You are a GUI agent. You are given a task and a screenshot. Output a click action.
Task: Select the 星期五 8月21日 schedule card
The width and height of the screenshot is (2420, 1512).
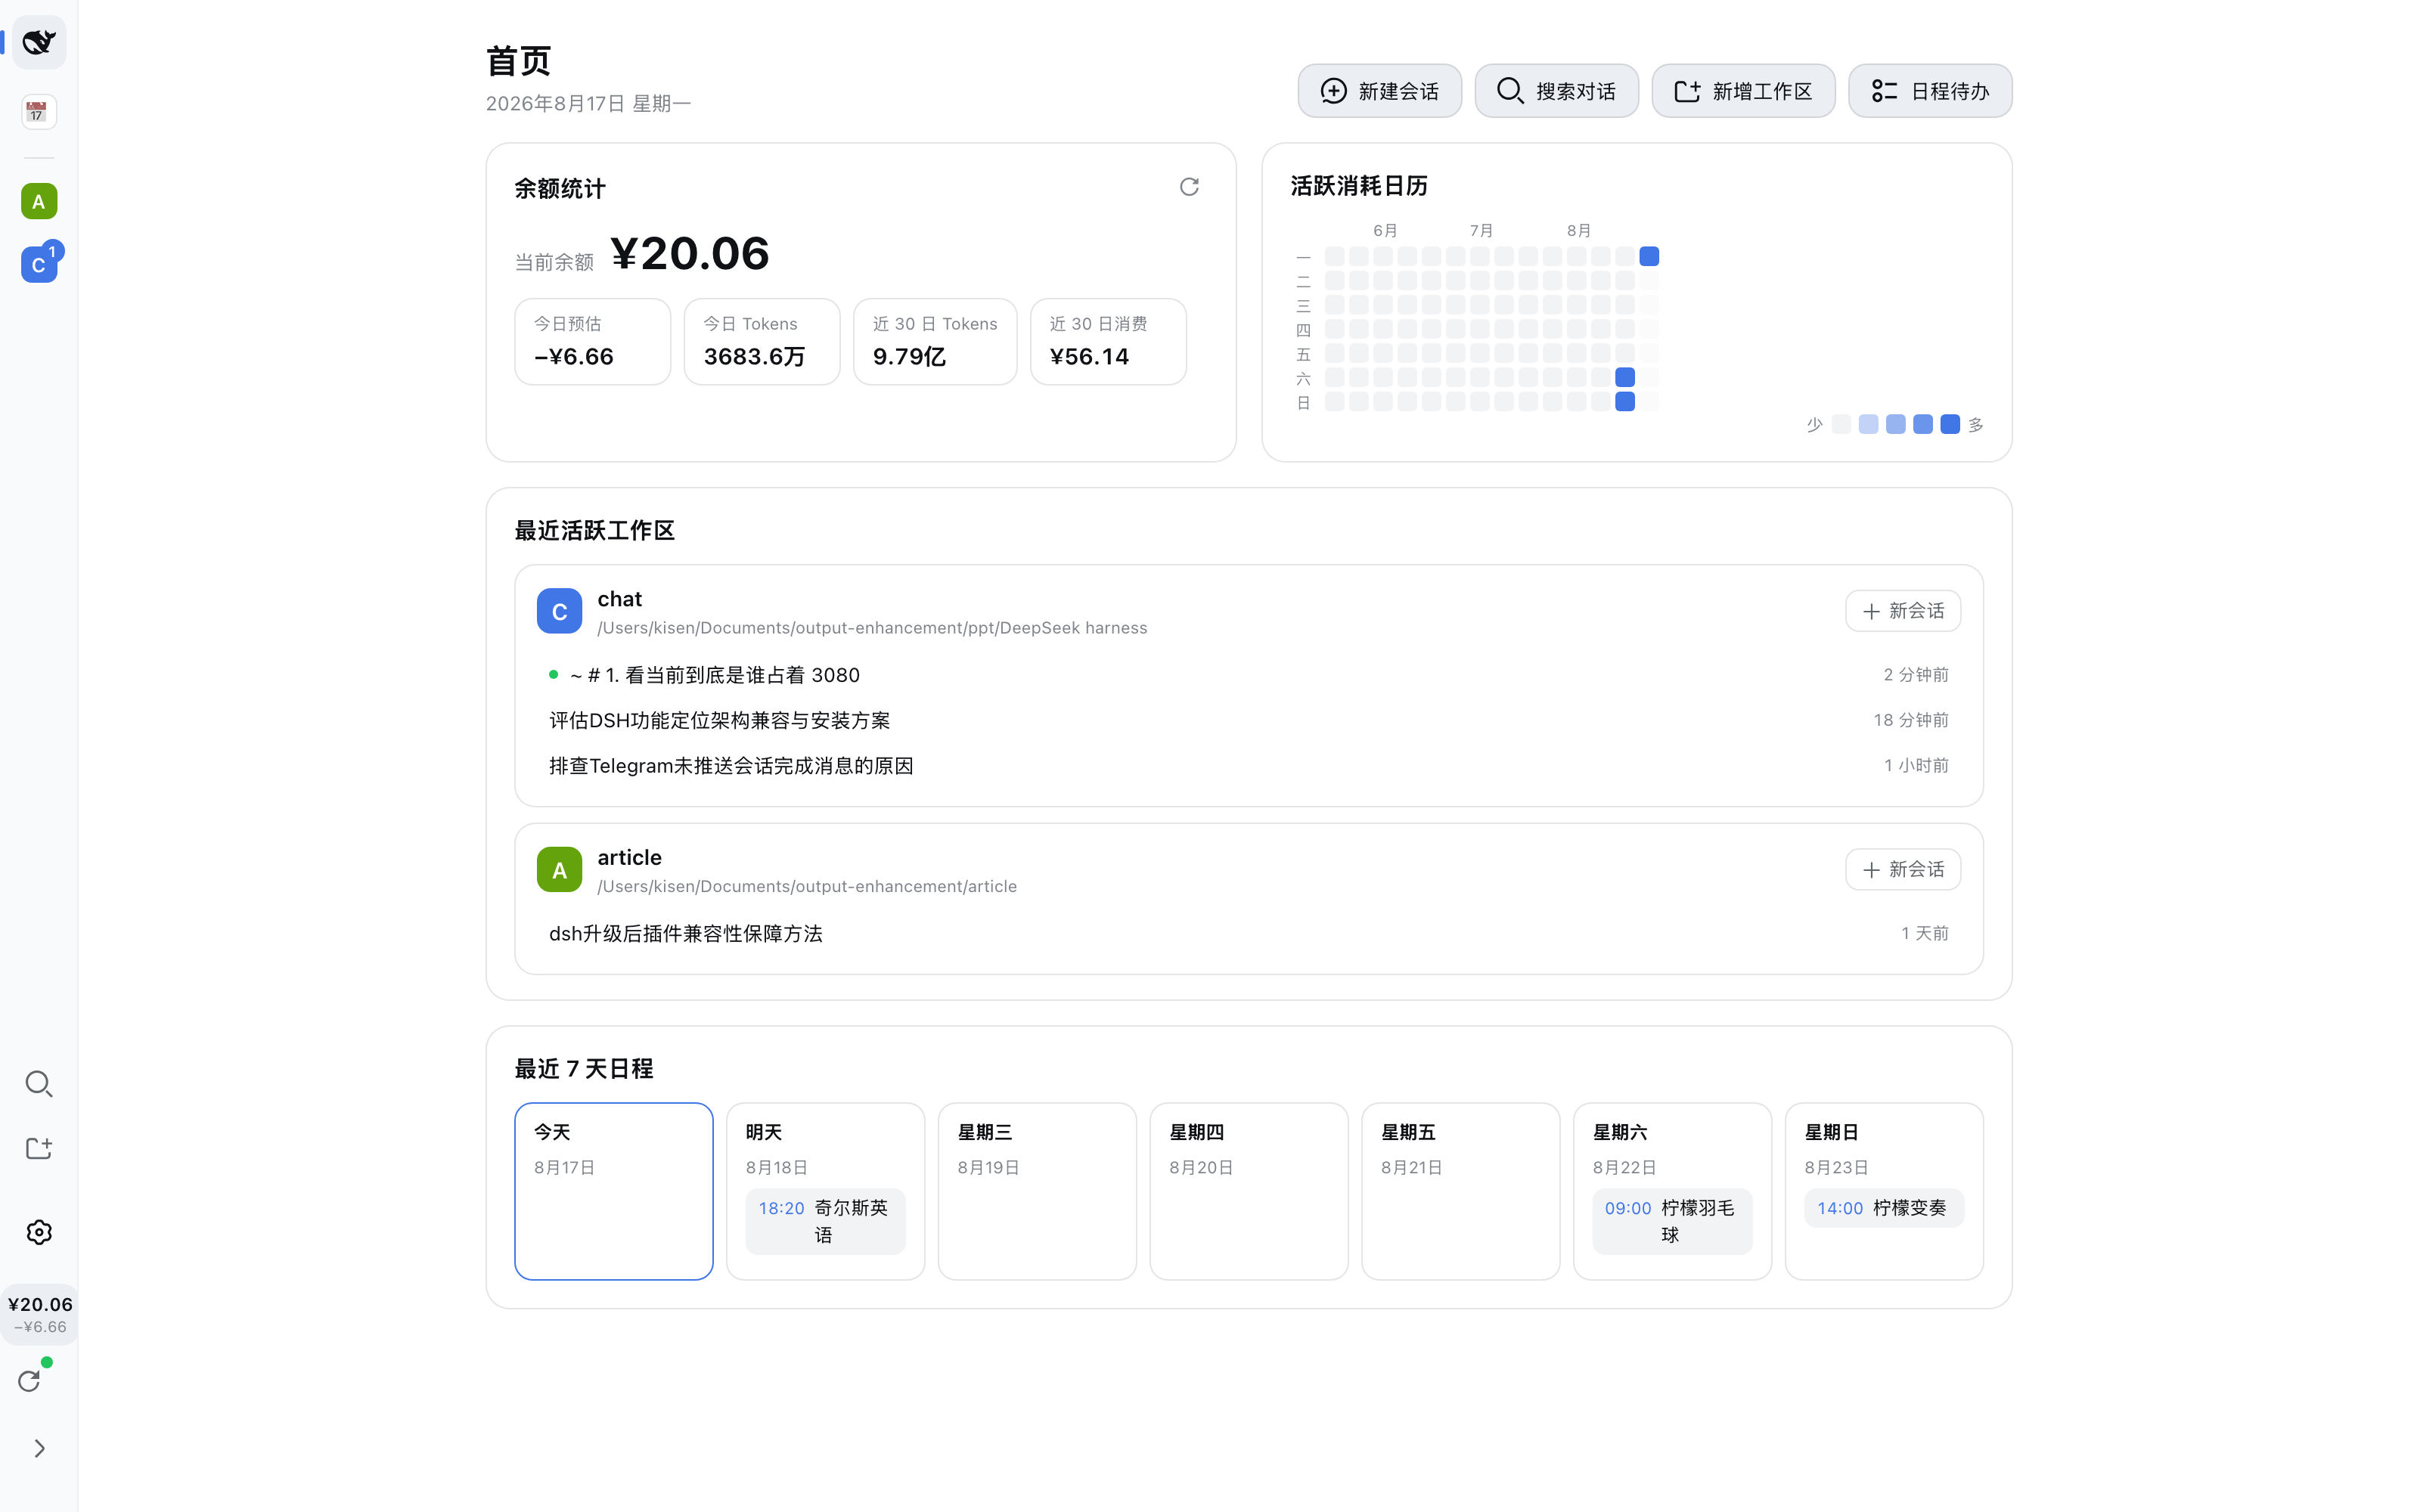(1460, 1191)
